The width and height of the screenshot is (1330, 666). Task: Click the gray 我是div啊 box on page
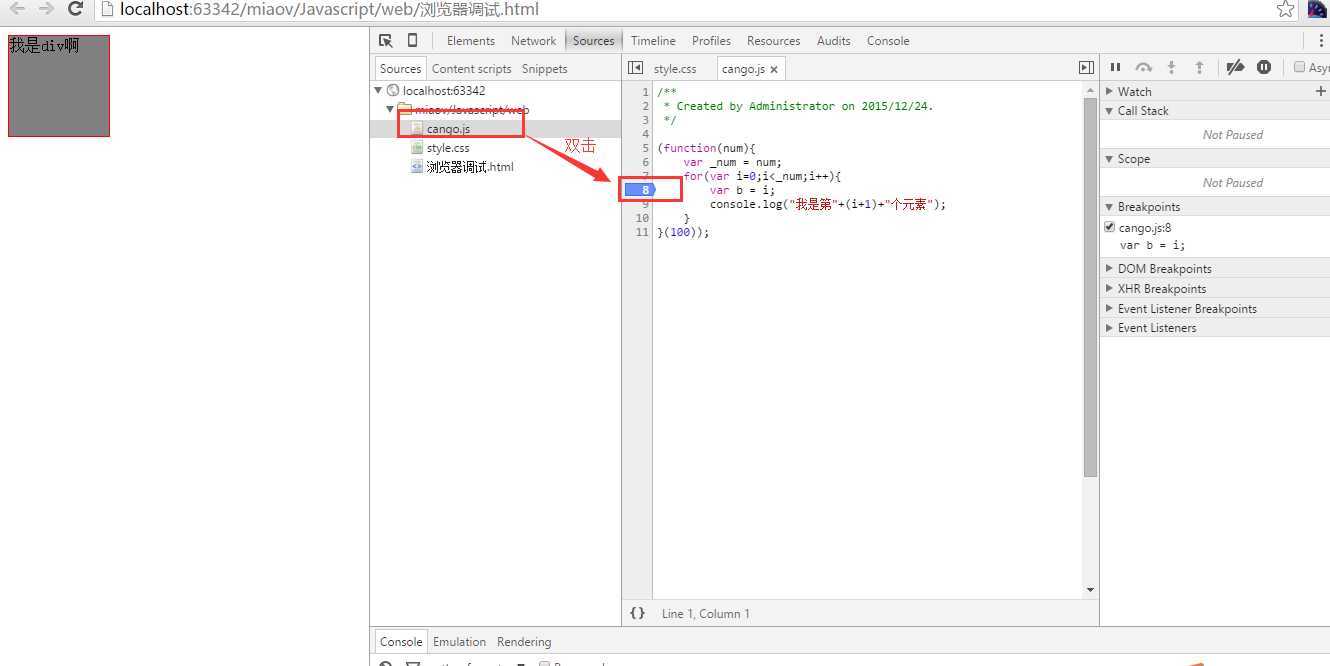59,86
